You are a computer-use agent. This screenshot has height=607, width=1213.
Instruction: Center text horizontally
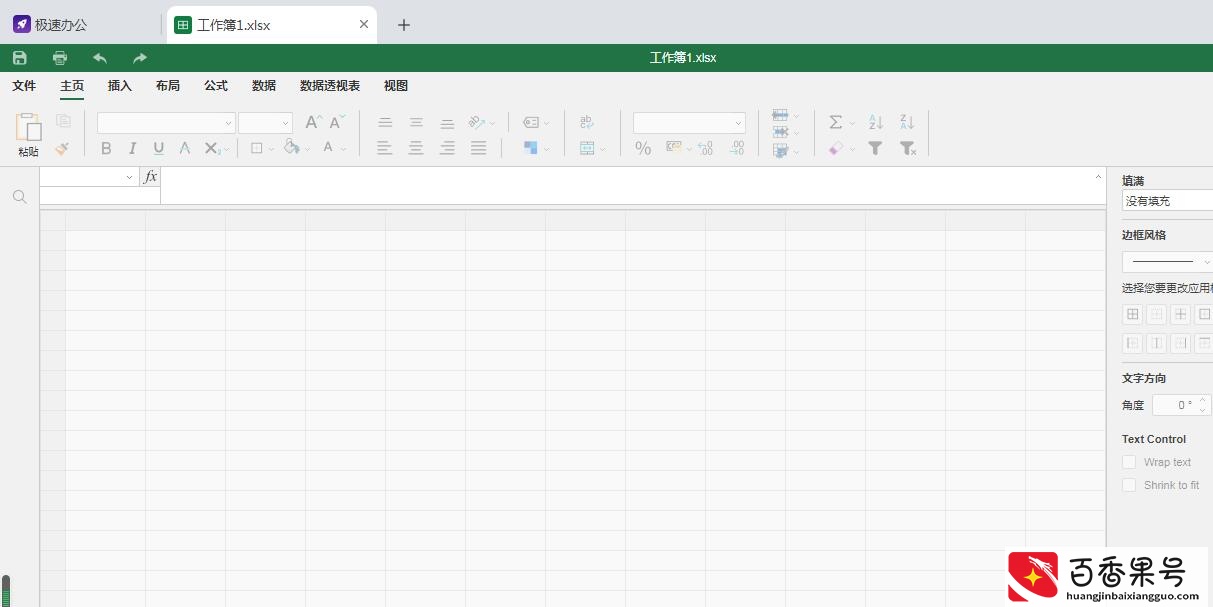[416, 148]
